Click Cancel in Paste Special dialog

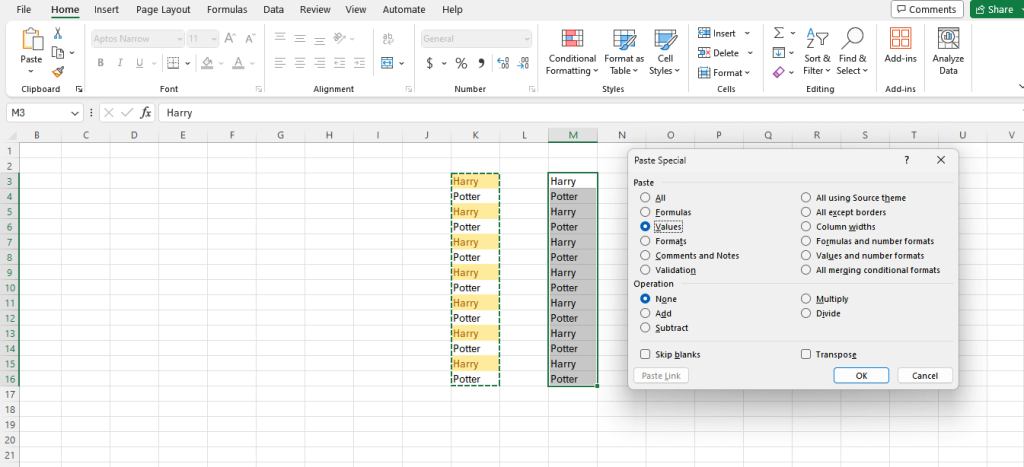924,376
